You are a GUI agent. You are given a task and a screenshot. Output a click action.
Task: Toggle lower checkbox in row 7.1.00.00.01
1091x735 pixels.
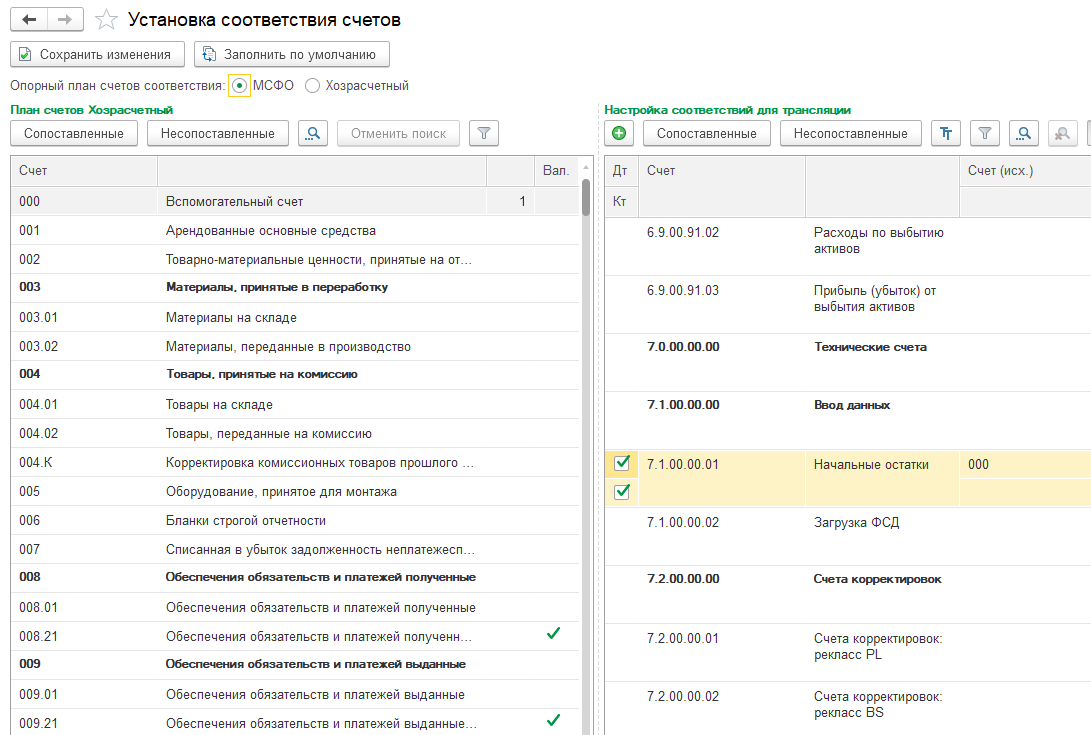(x=621, y=491)
